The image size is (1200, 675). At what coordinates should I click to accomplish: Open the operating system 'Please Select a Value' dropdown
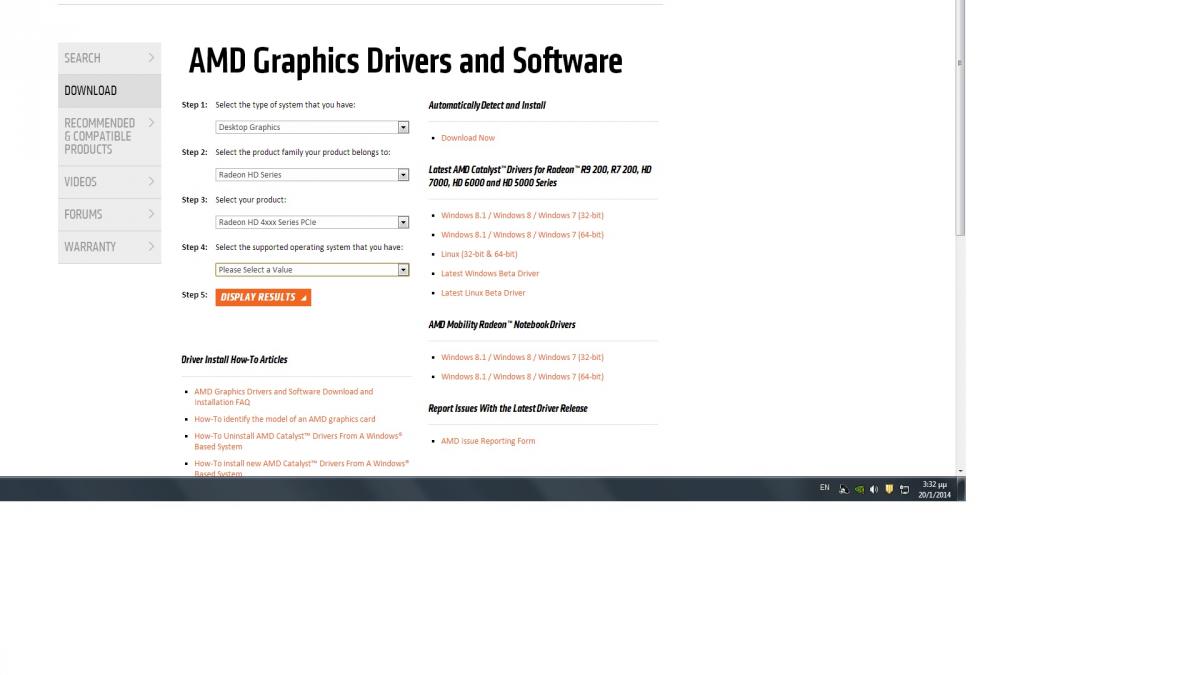click(x=312, y=270)
